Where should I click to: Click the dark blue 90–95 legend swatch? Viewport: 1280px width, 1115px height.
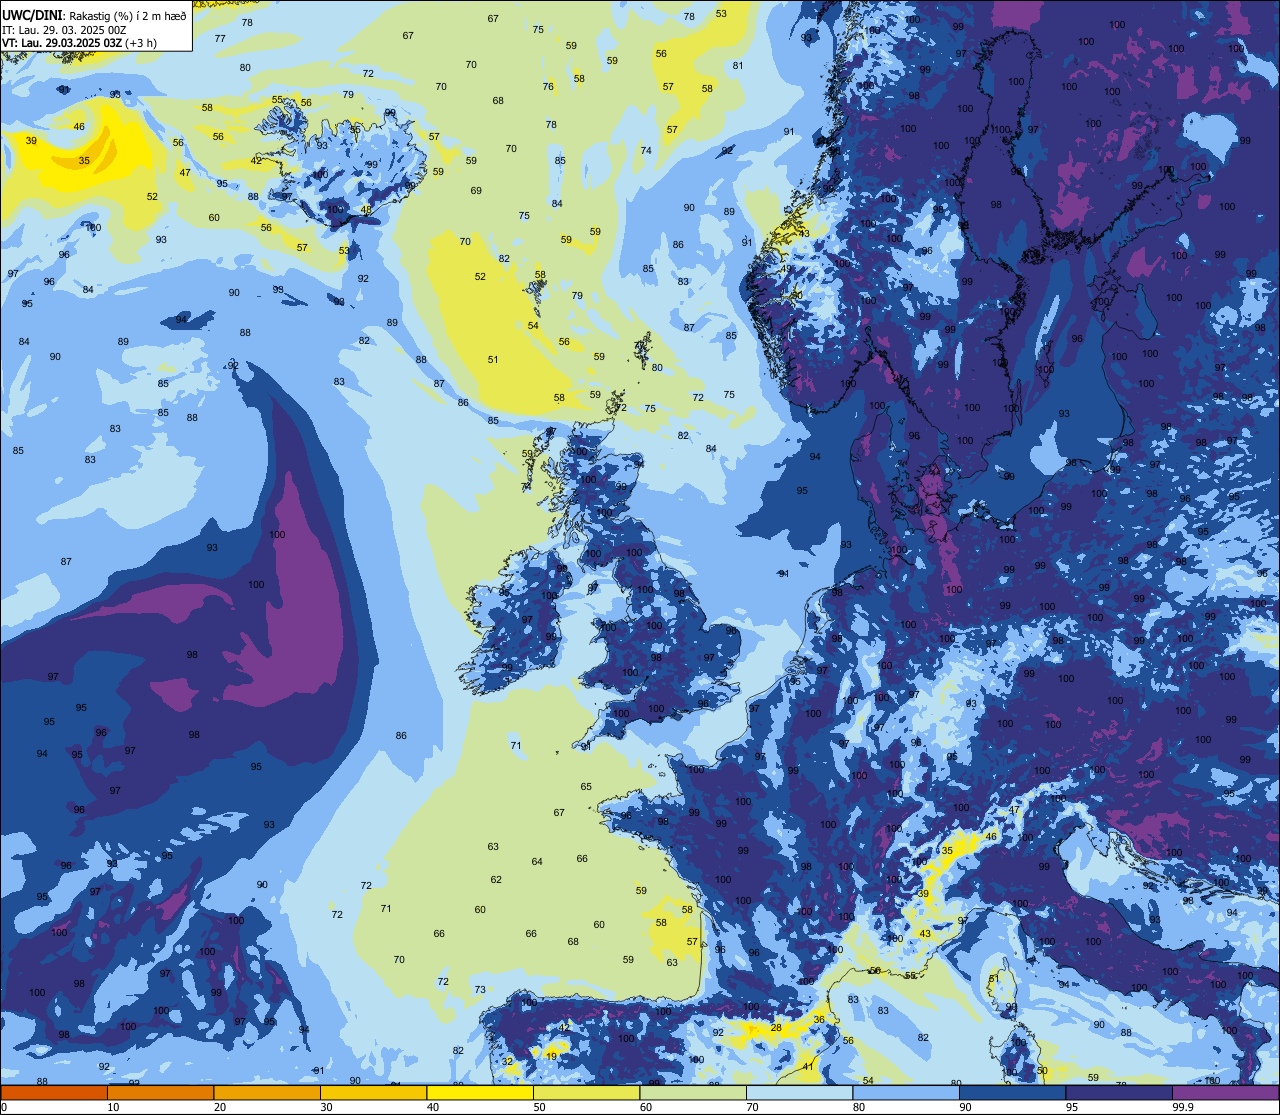pos(1012,1092)
